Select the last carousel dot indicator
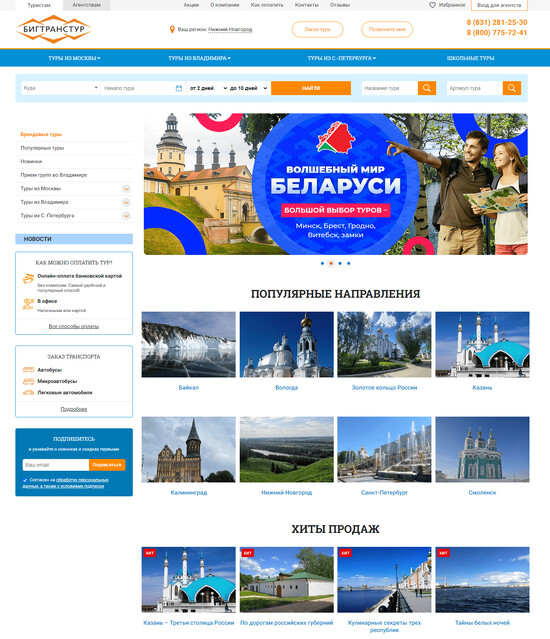This screenshot has width=550, height=639. tap(348, 263)
